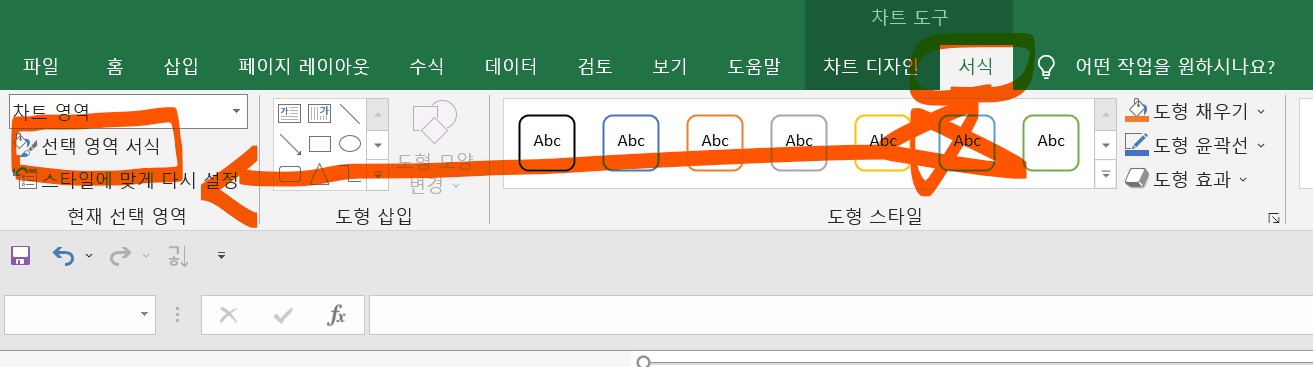Click the 어떤 작업을 원하시나요? search box

point(1175,67)
